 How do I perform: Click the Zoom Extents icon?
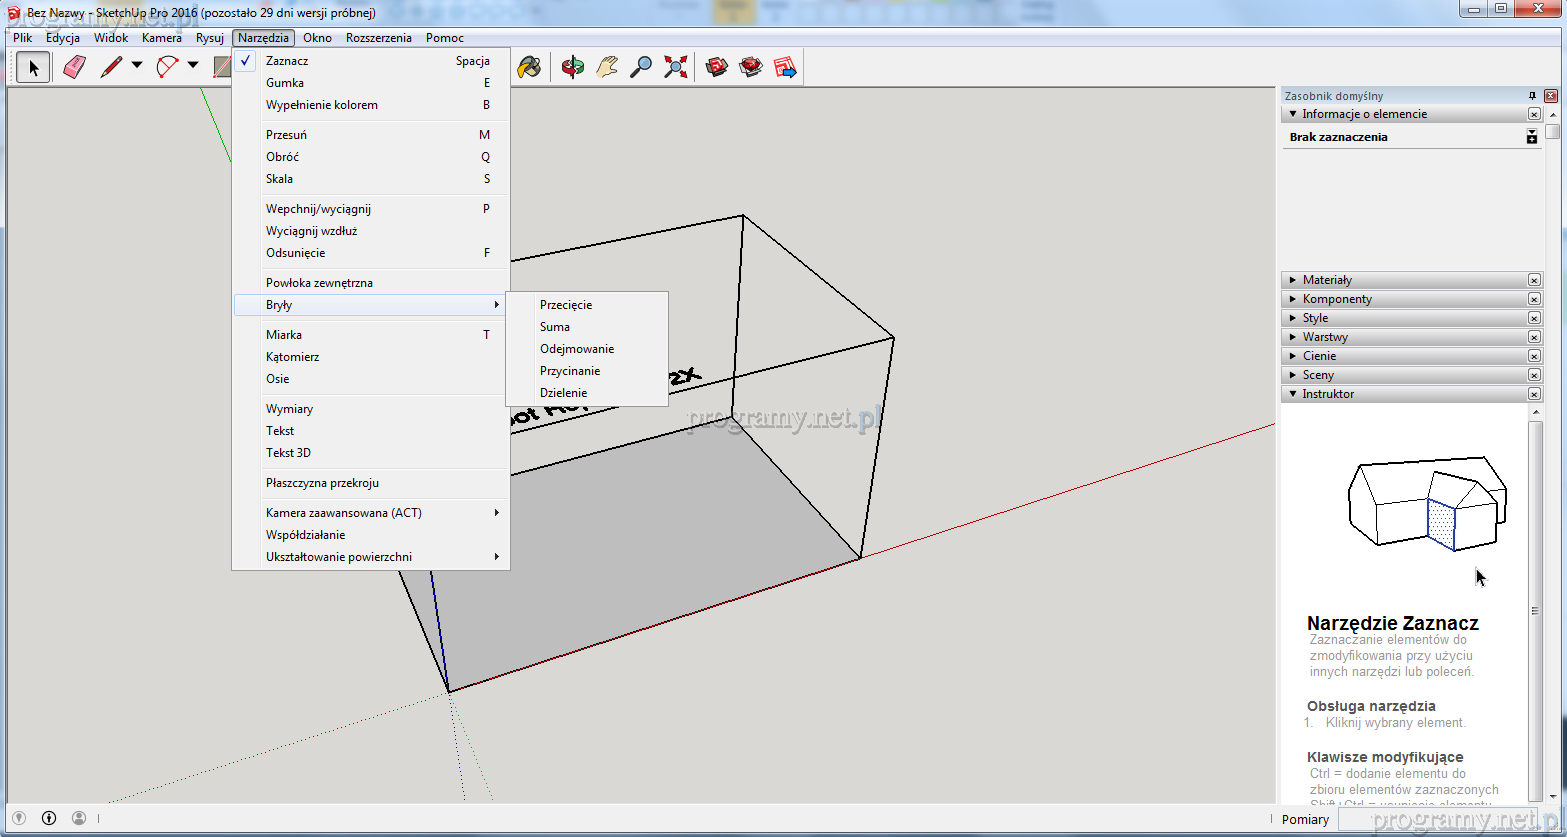pos(677,67)
